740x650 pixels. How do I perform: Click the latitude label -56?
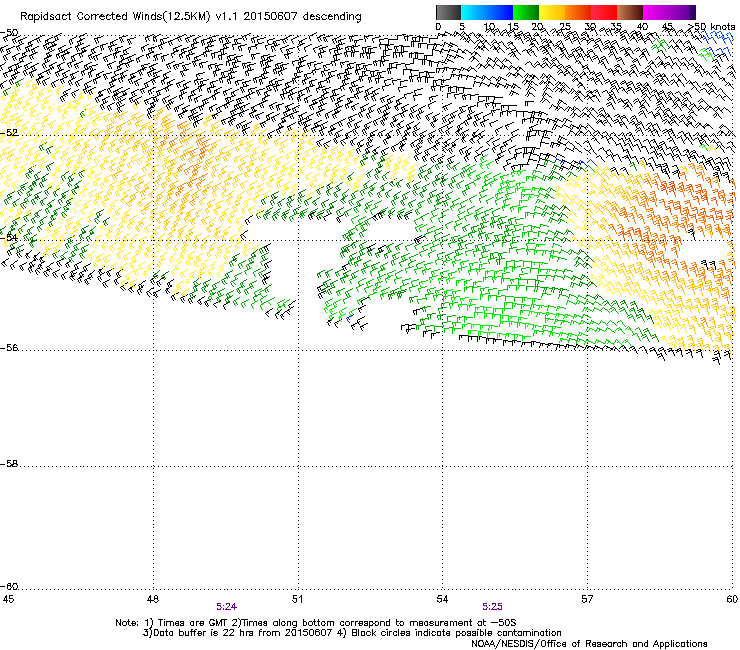click(x=9, y=347)
